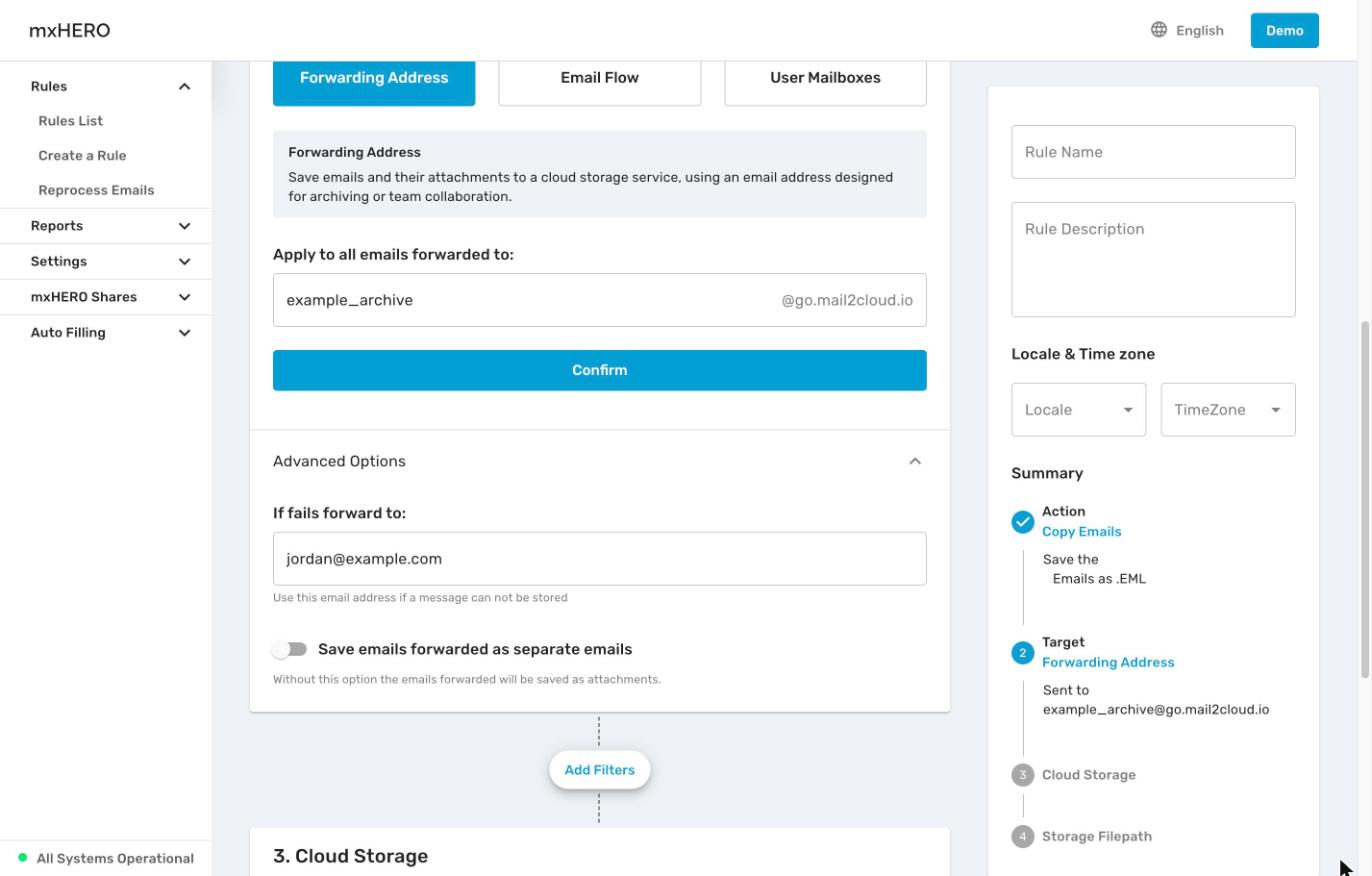Click the @go.mail2cloud.io domain suffix
Viewport: 1372px width, 876px height.
847,300
